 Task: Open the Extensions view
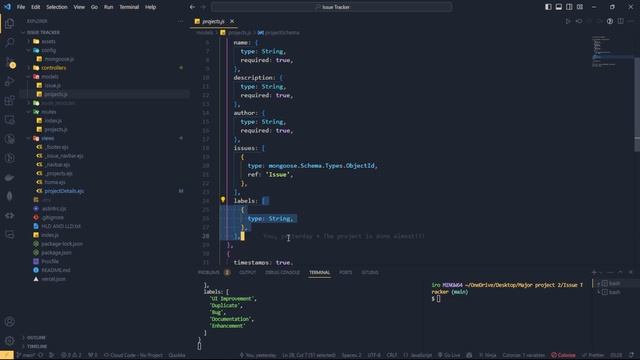pyautogui.click(x=9, y=100)
